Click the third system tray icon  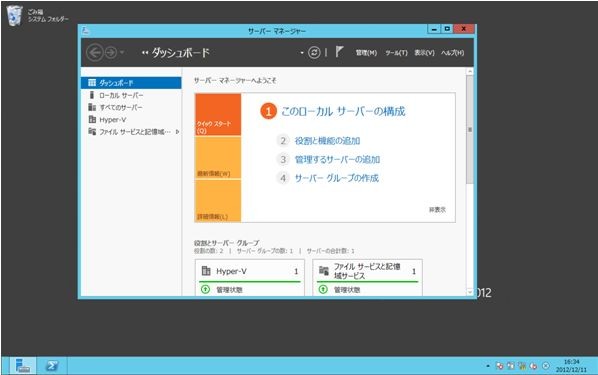522,366
